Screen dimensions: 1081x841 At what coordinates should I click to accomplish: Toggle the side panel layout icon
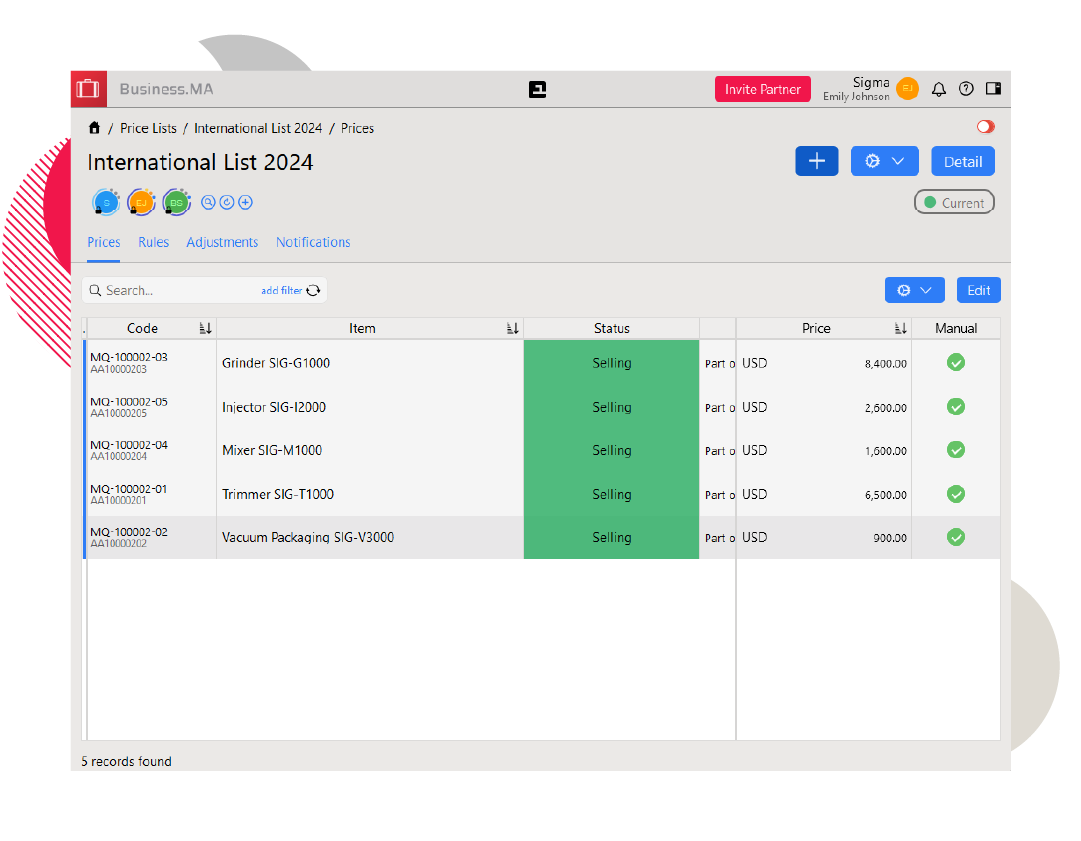pos(993,89)
